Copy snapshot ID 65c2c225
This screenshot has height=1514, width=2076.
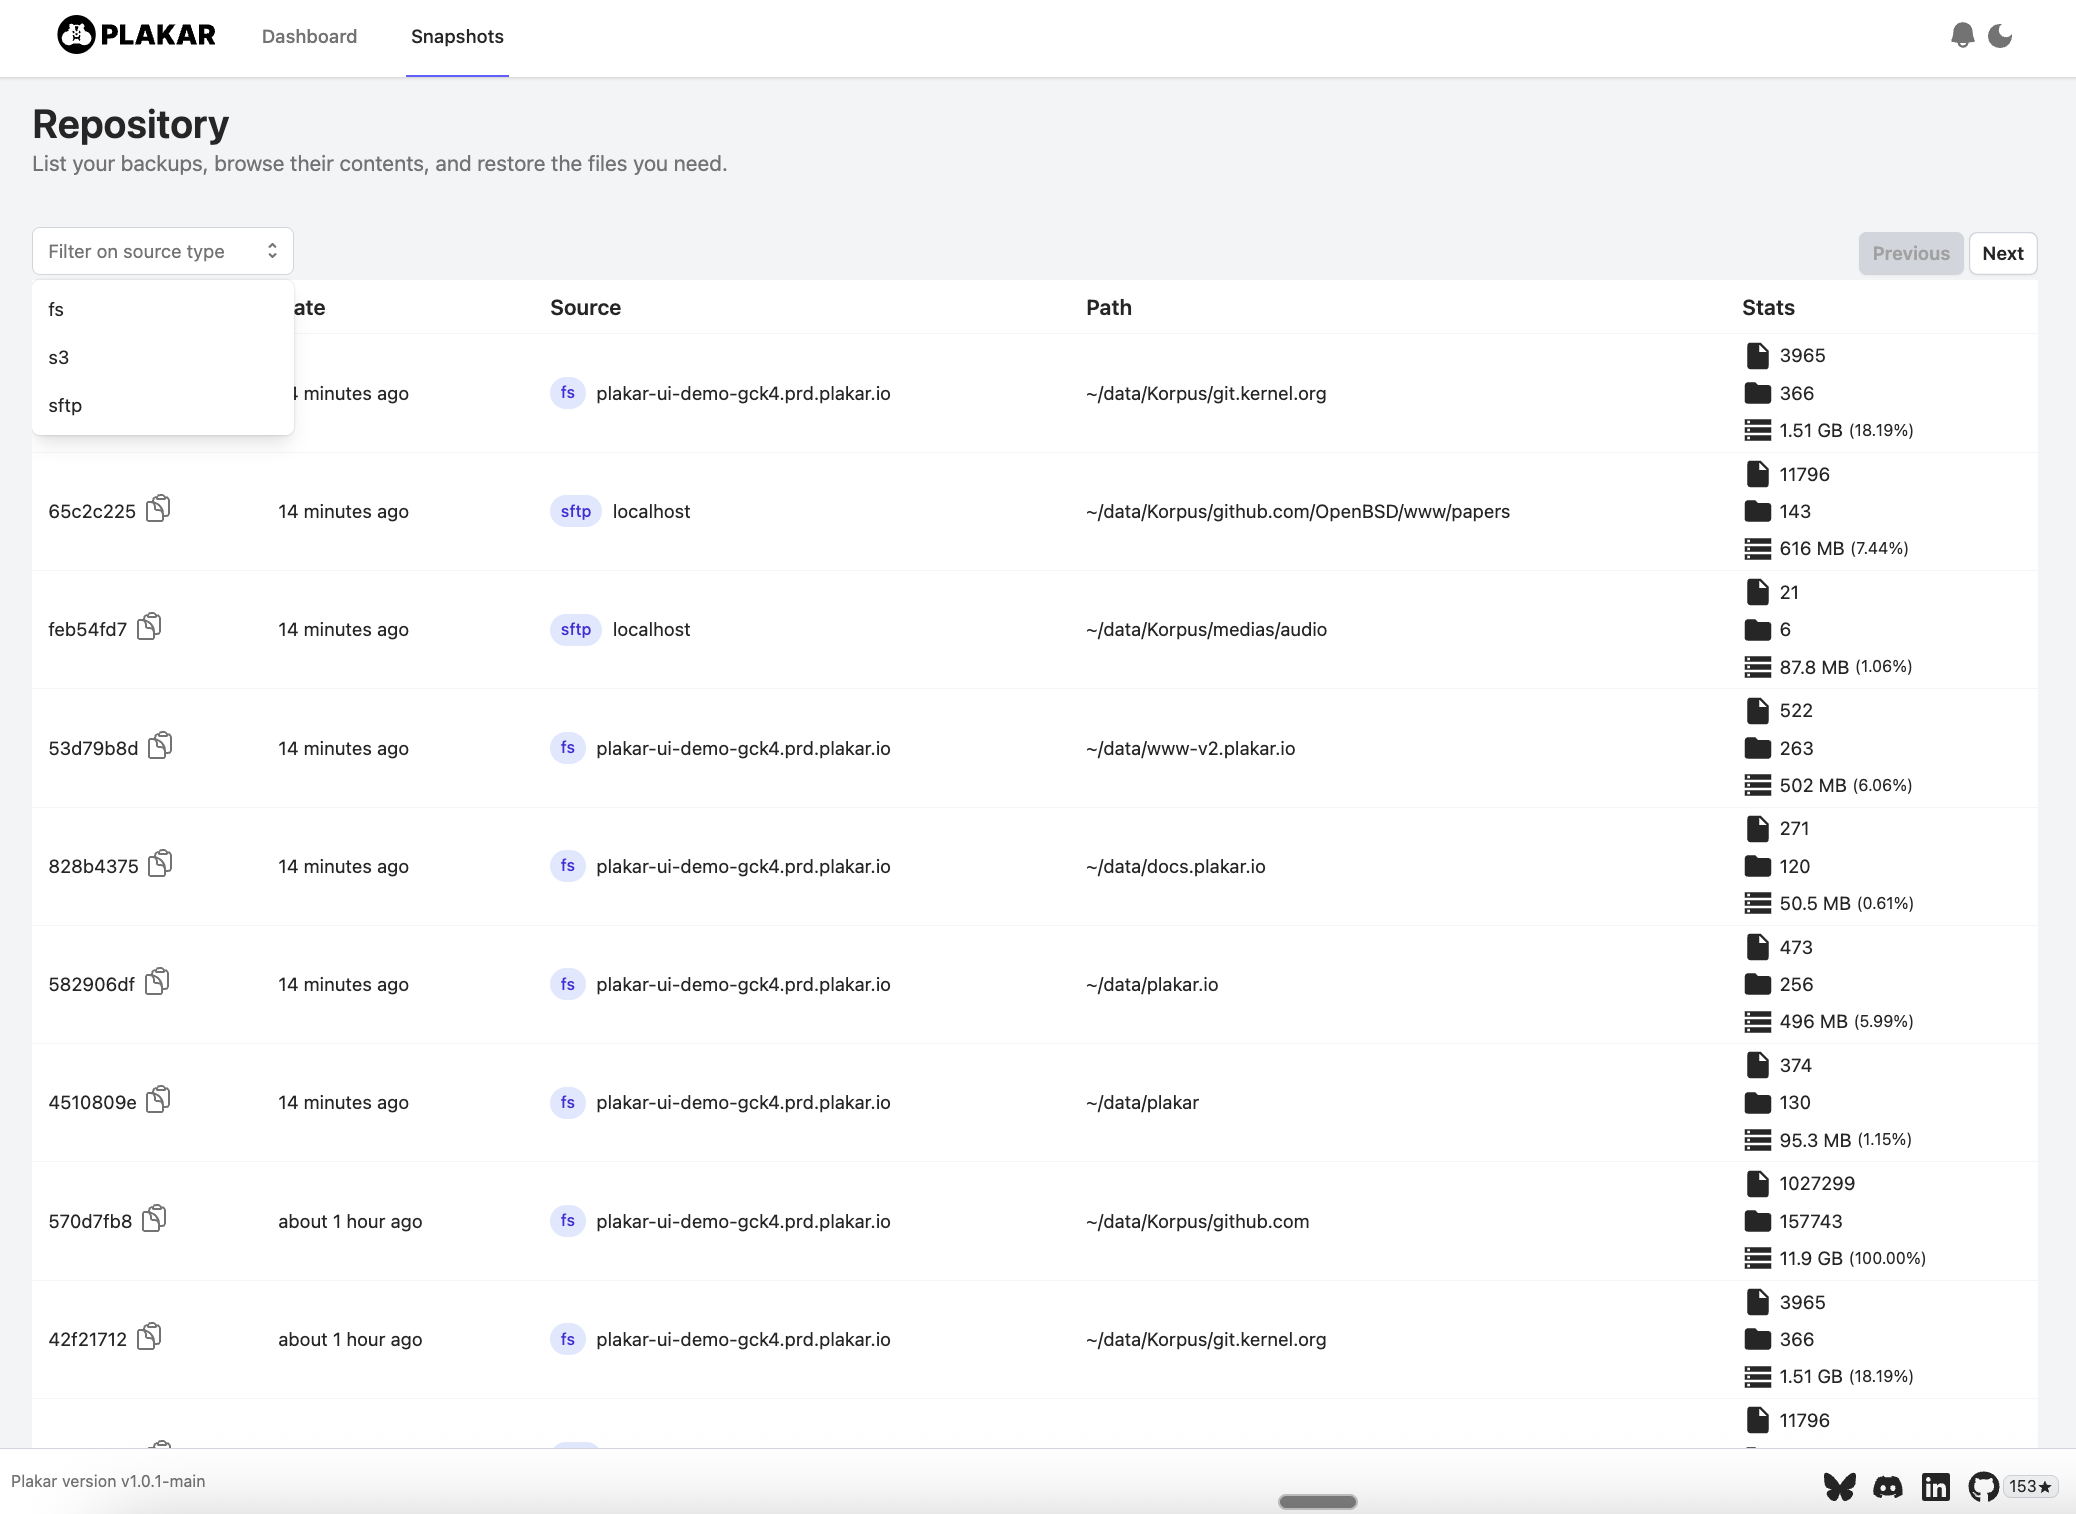point(158,510)
